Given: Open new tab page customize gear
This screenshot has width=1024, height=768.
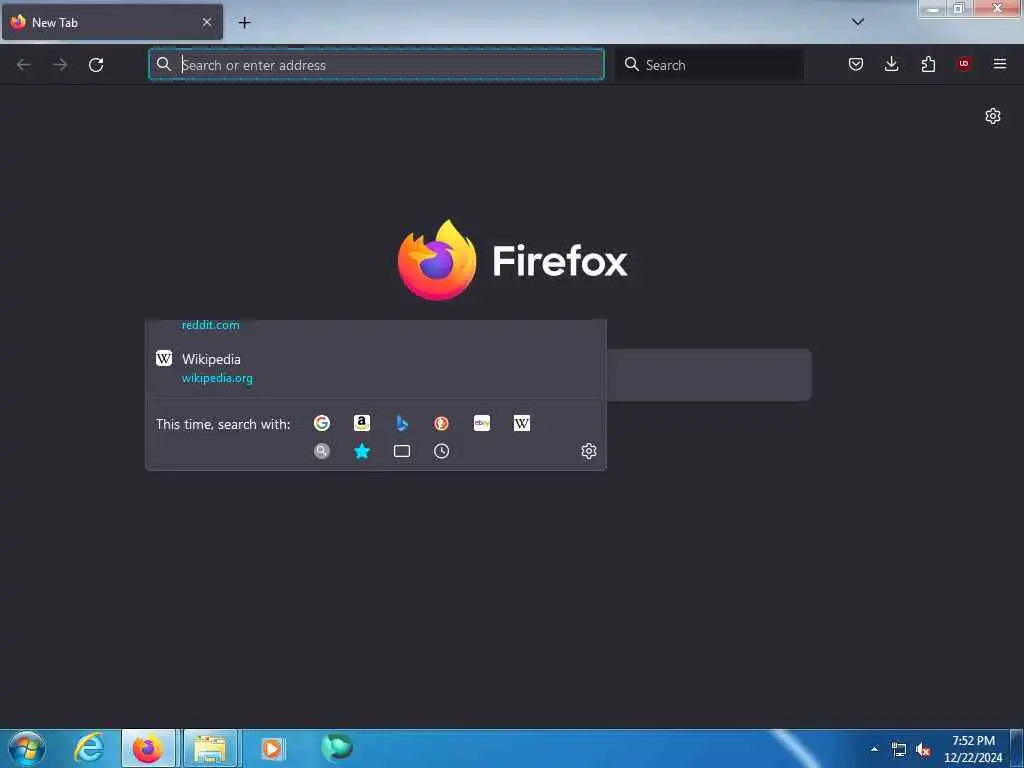Looking at the screenshot, I should coord(993,116).
